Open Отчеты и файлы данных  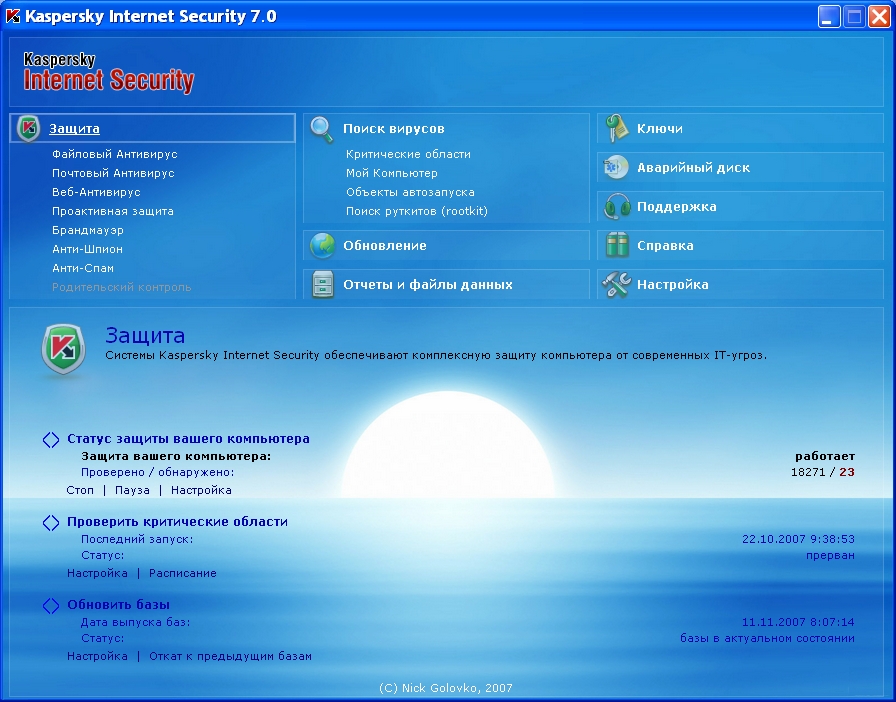(446, 284)
